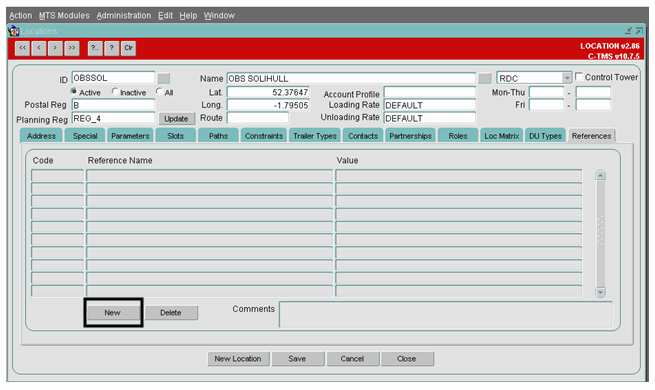Click the Close button at bottom

click(407, 359)
